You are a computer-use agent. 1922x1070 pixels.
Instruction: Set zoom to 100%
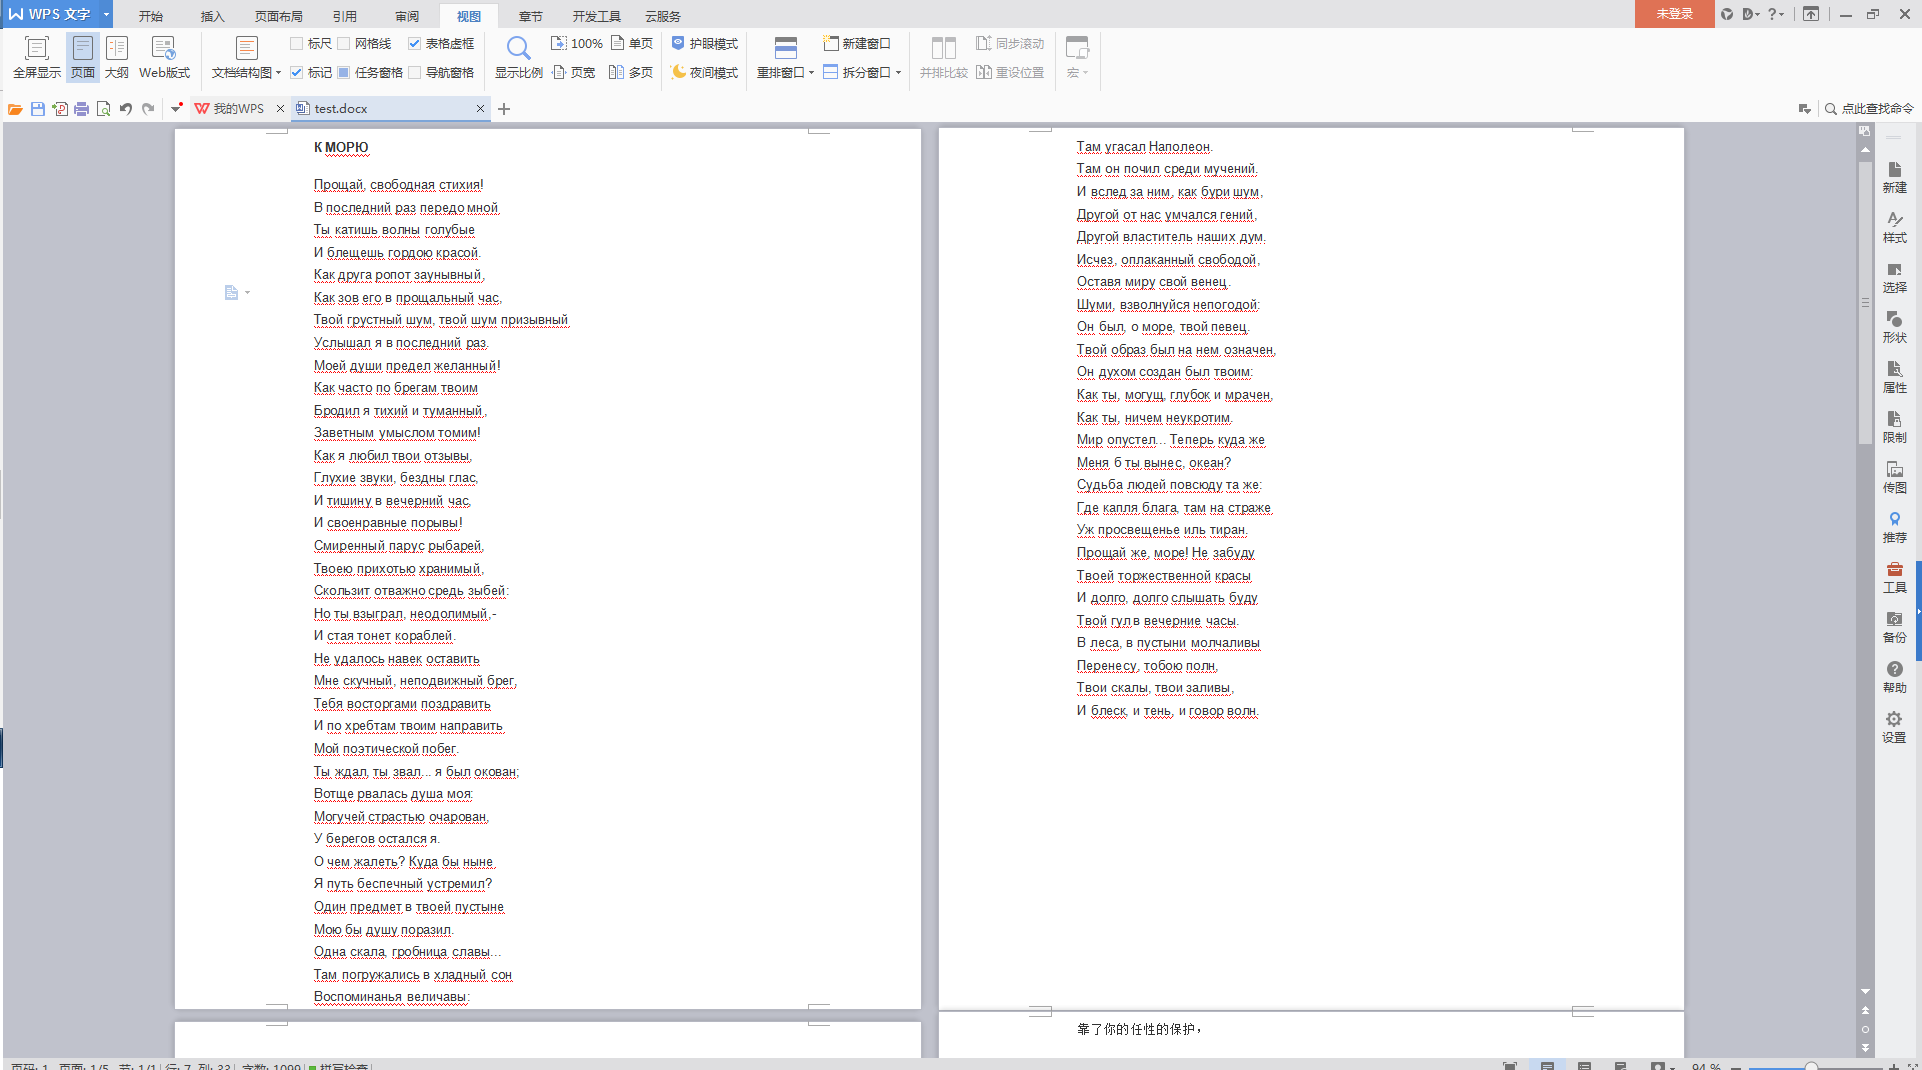click(577, 44)
